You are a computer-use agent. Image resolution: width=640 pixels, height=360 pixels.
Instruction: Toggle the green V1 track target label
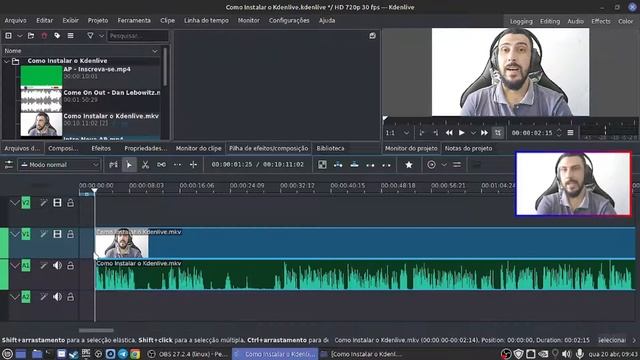click(x=26, y=234)
